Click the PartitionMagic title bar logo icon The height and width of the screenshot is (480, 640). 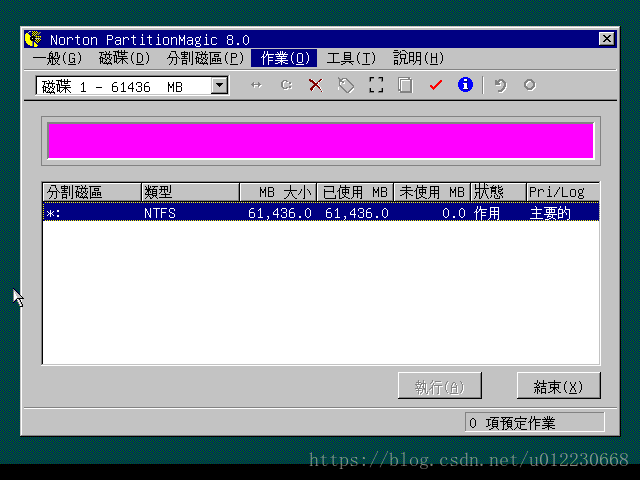coord(33,39)
